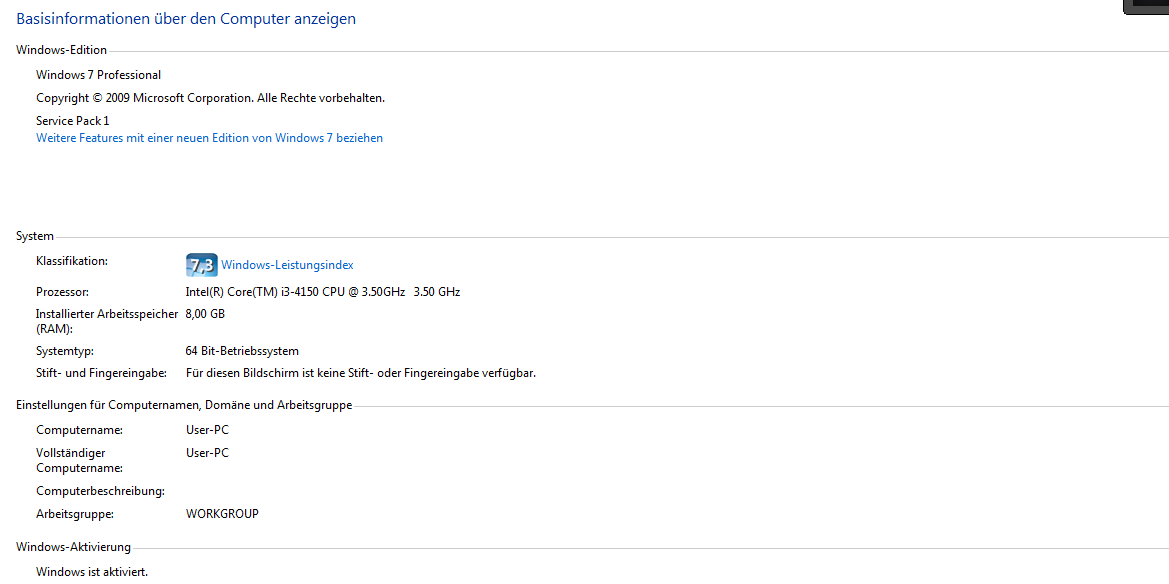
Task: Click the 'Einstellungen für Computernamen, Domäne und Arbeitsgruppe' header
Action: 184,406
